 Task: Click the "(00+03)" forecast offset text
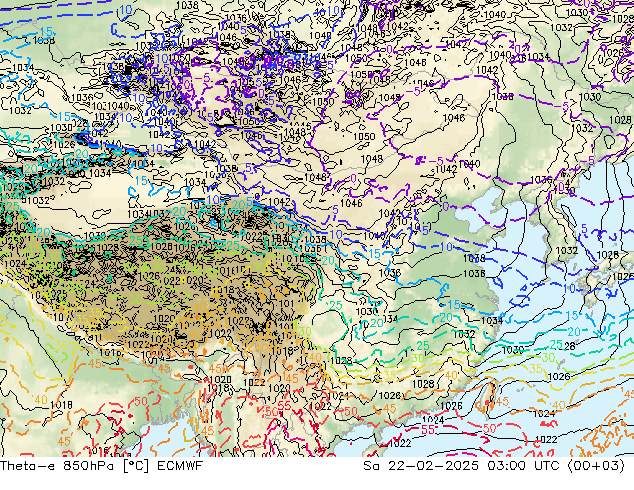pos(596,465)
